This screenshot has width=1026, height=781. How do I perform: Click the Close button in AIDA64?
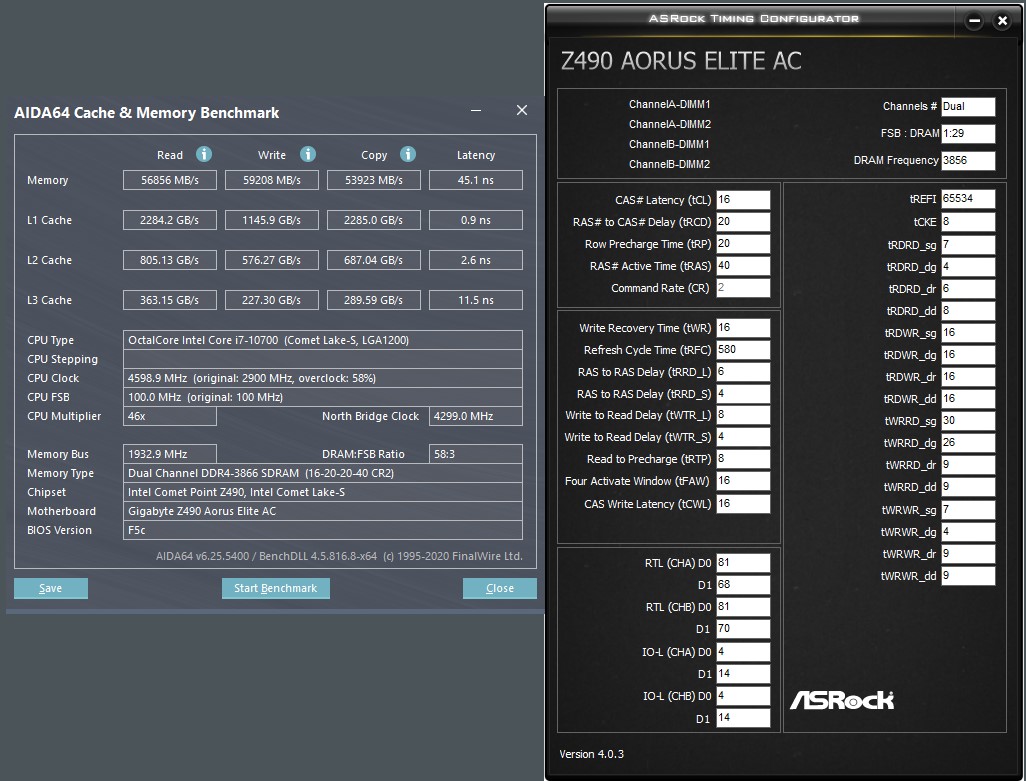click(x=500, y=588)
